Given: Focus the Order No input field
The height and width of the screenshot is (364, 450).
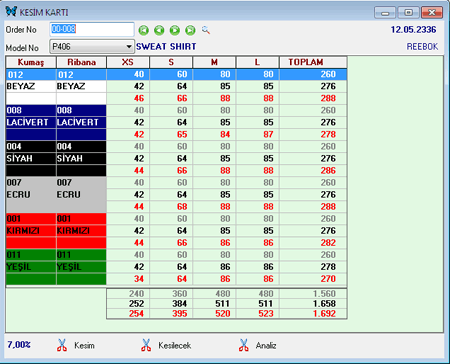Looking at the screenshot, I should [x=92, y=29].
